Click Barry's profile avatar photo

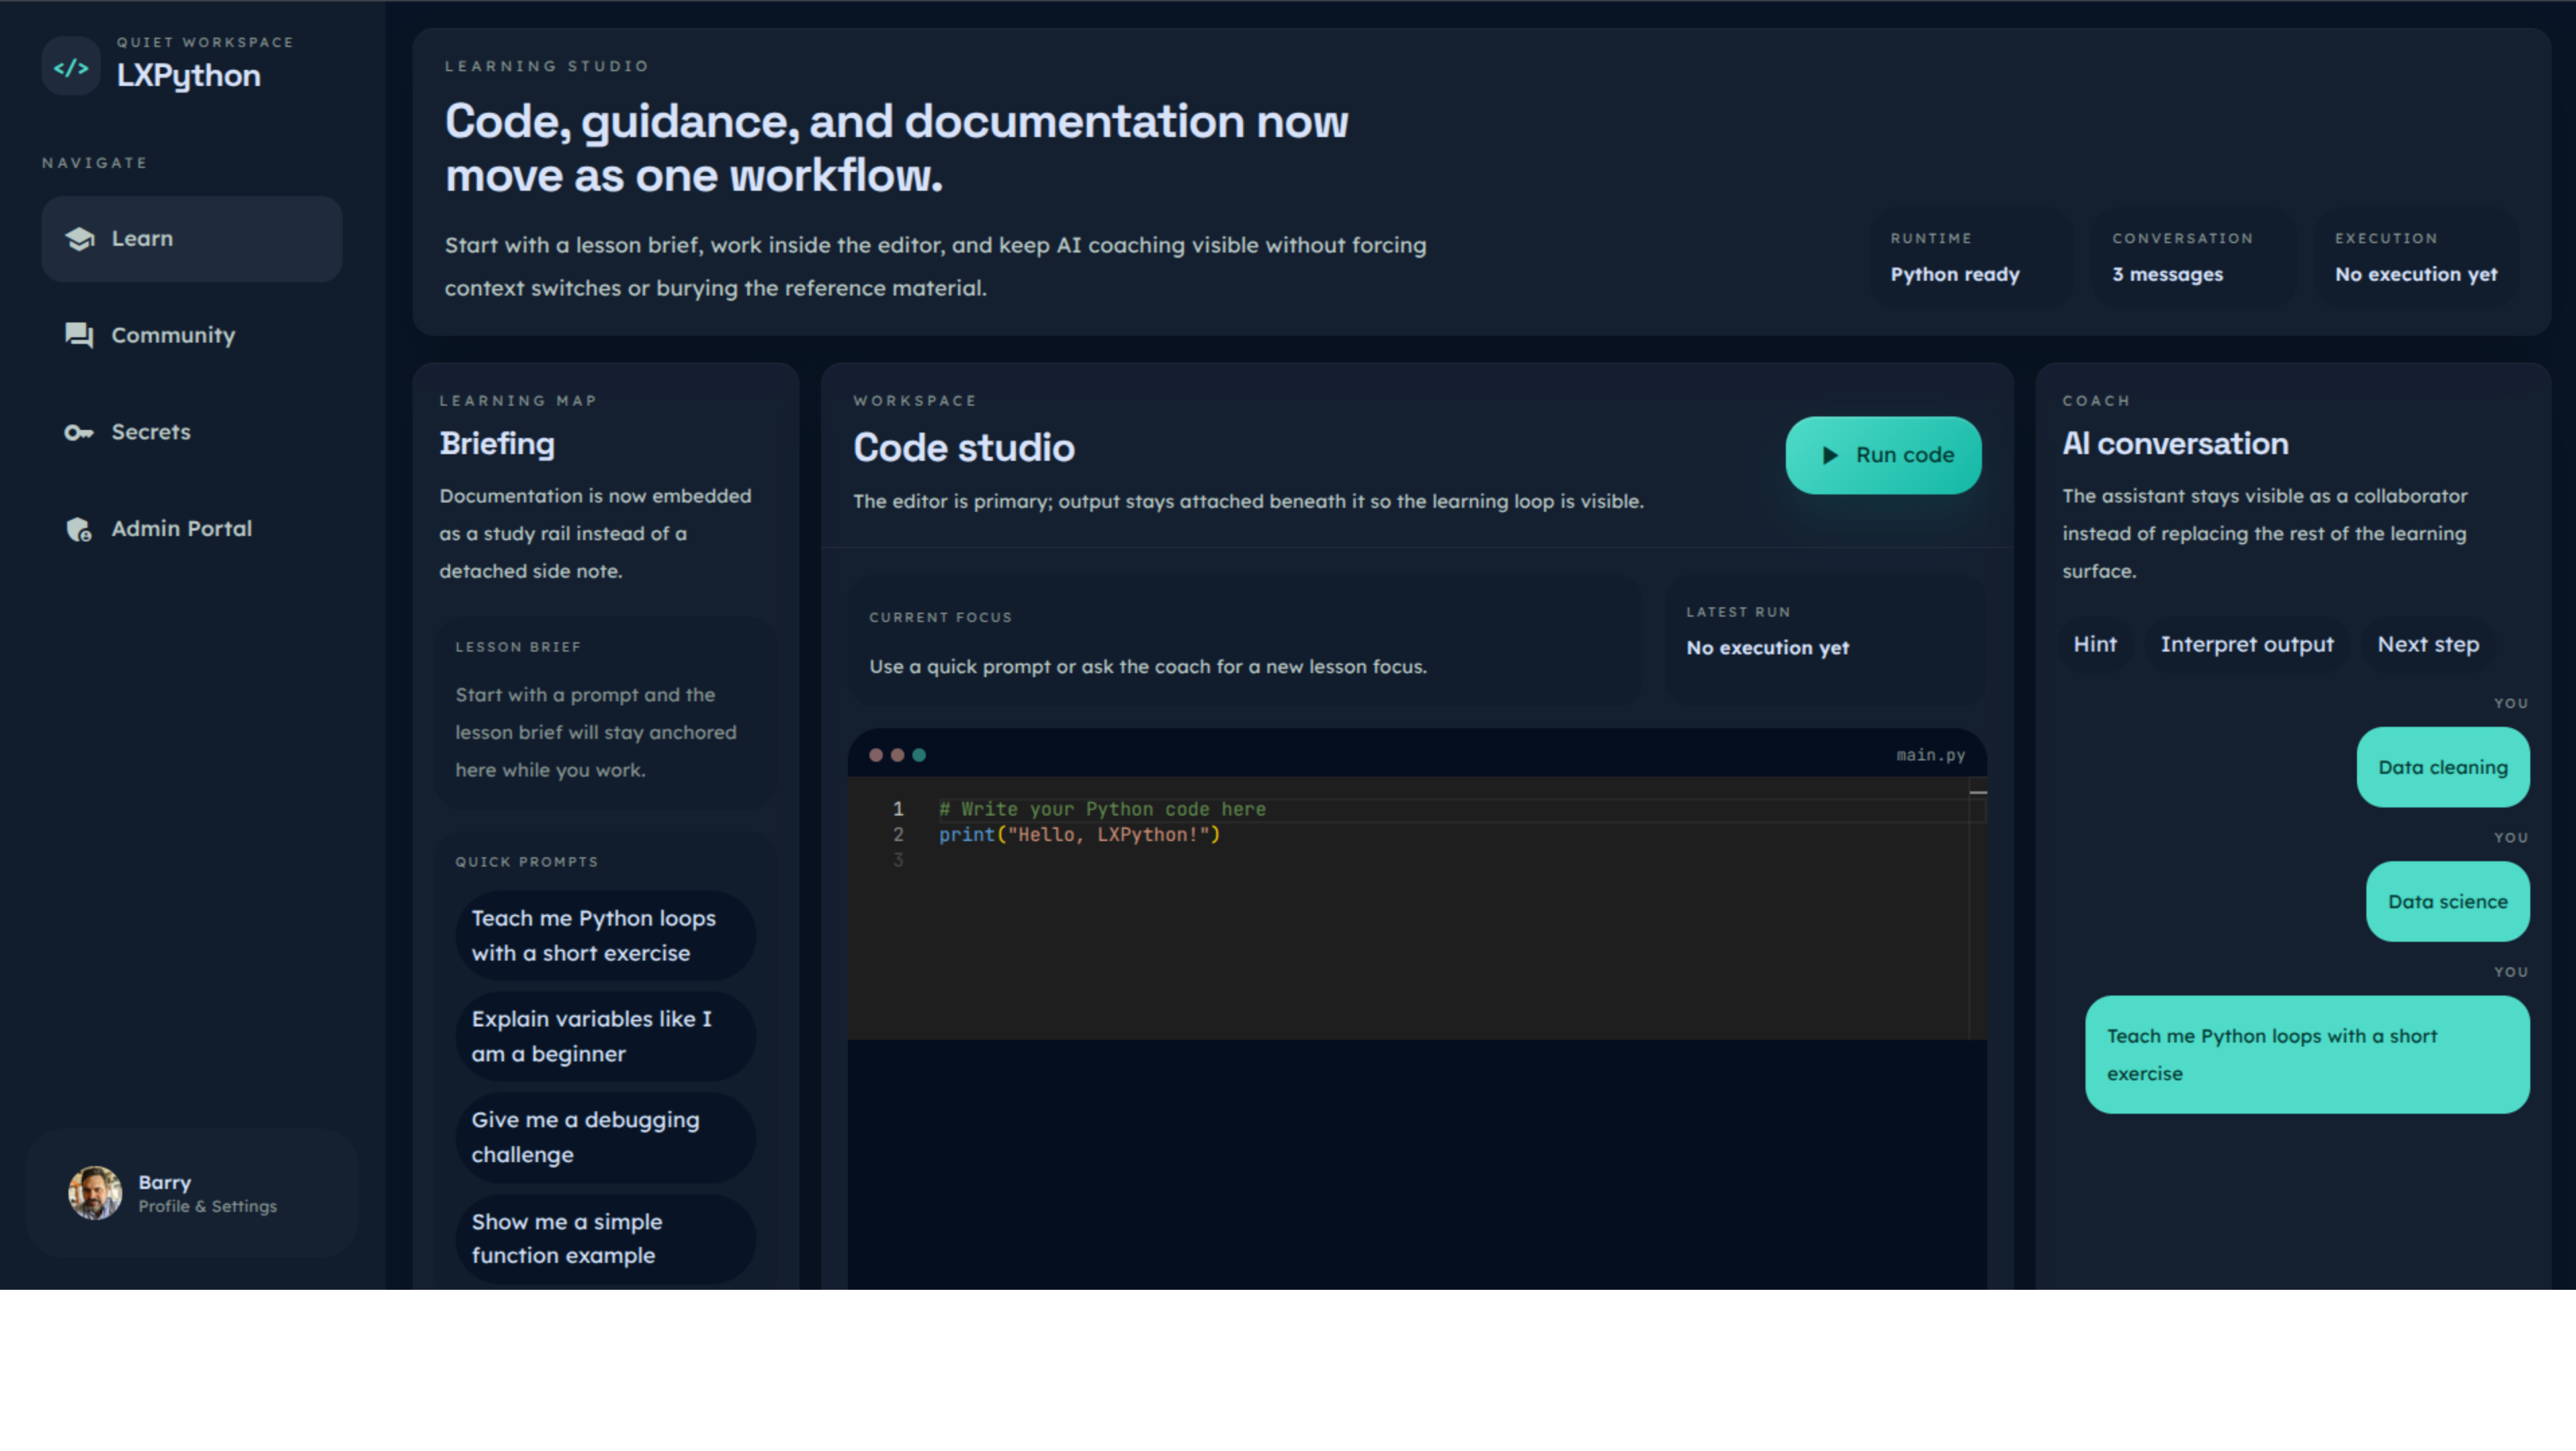click(95, 1192)
